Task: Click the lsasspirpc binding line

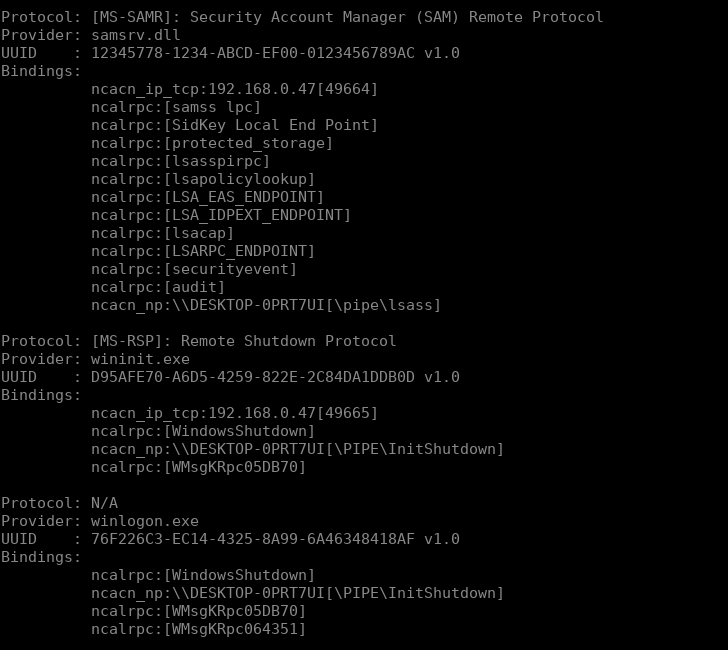Action: tap(180, 161)
